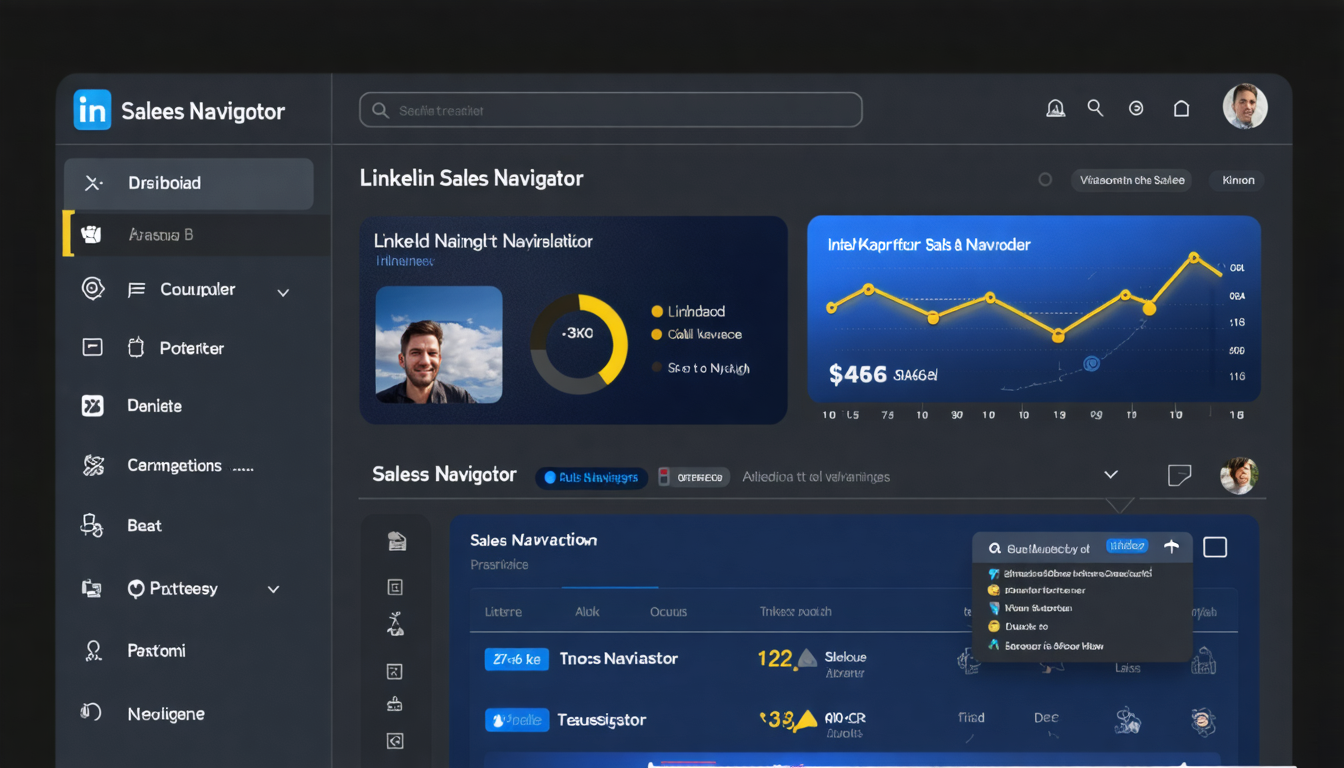Click the blue pill in the Saless Navigotor bar

[x=591, y=477]
